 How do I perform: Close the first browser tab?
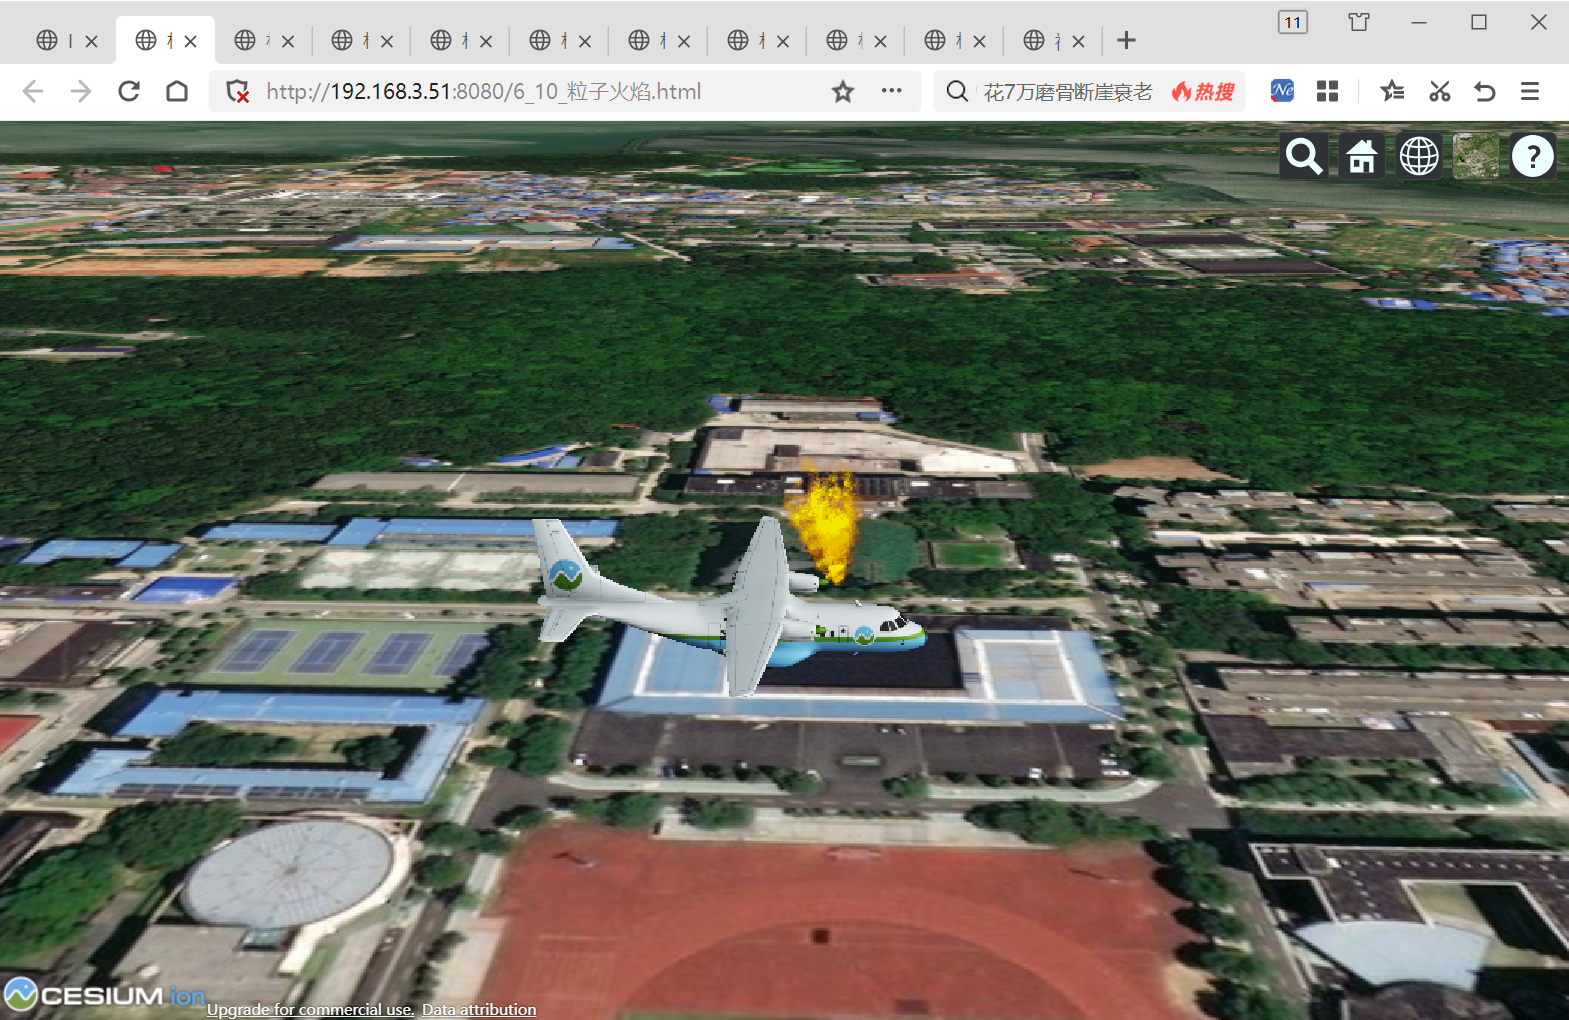pyautogui.click(x=91, y=41)
